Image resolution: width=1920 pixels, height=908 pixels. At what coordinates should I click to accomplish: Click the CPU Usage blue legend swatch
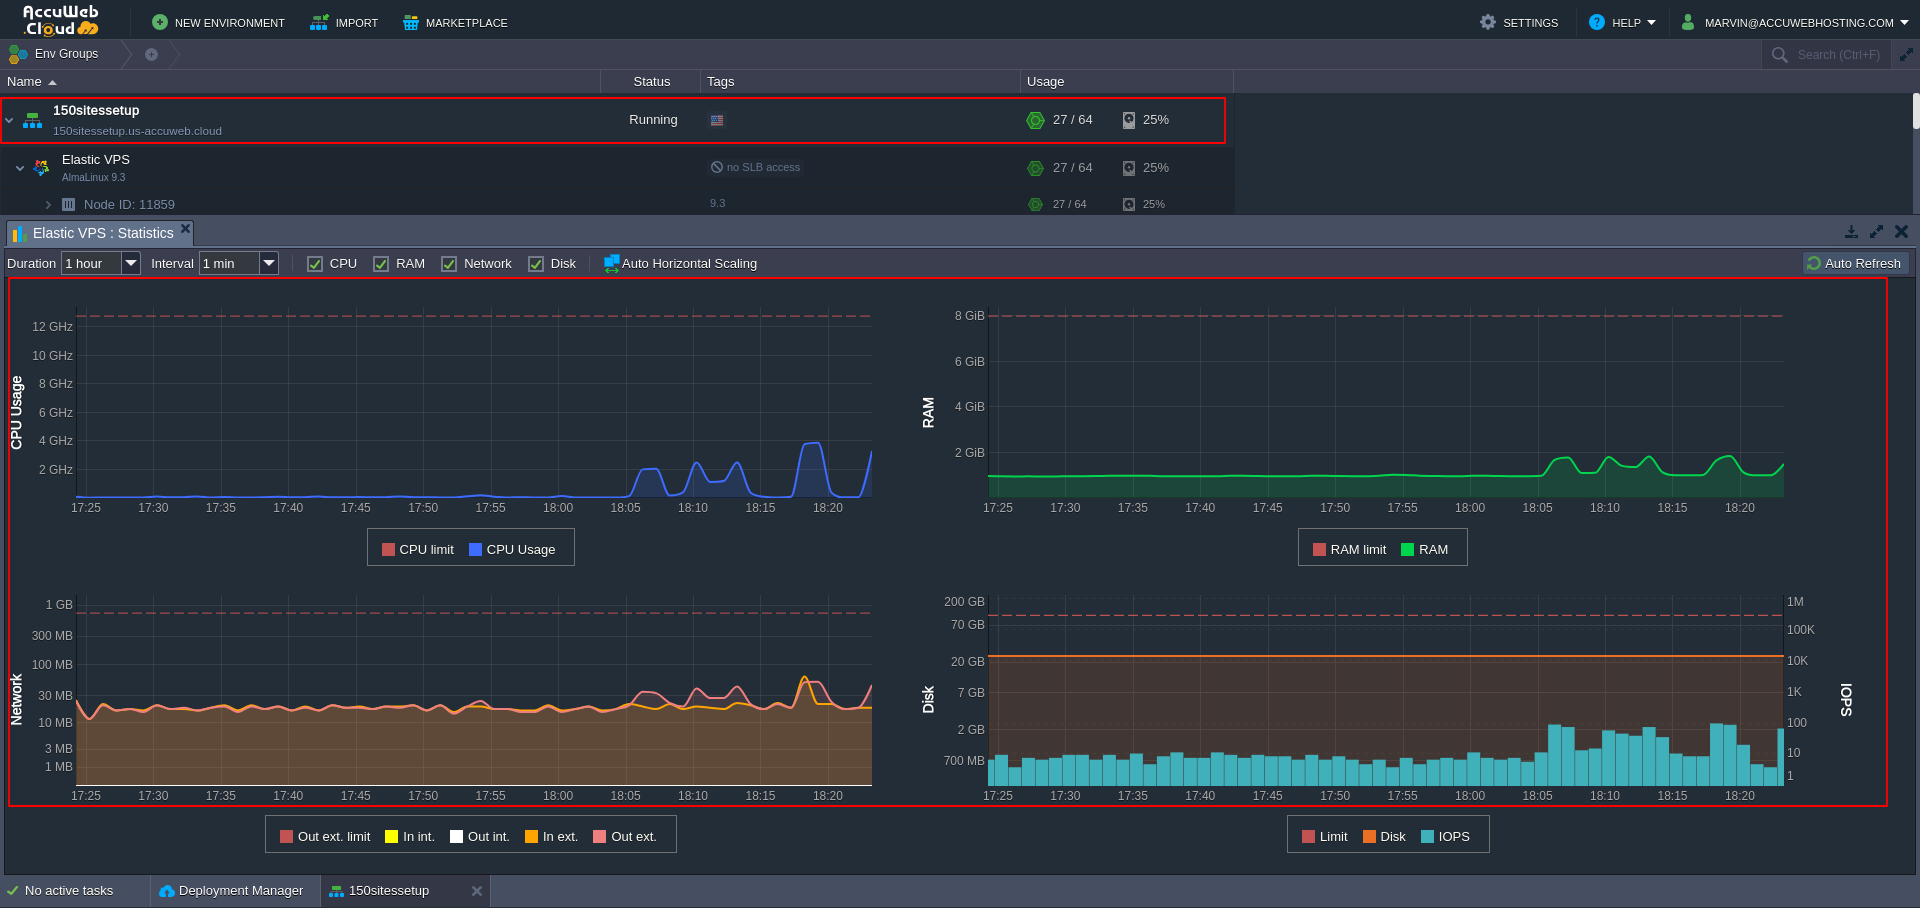click(476, 550)
